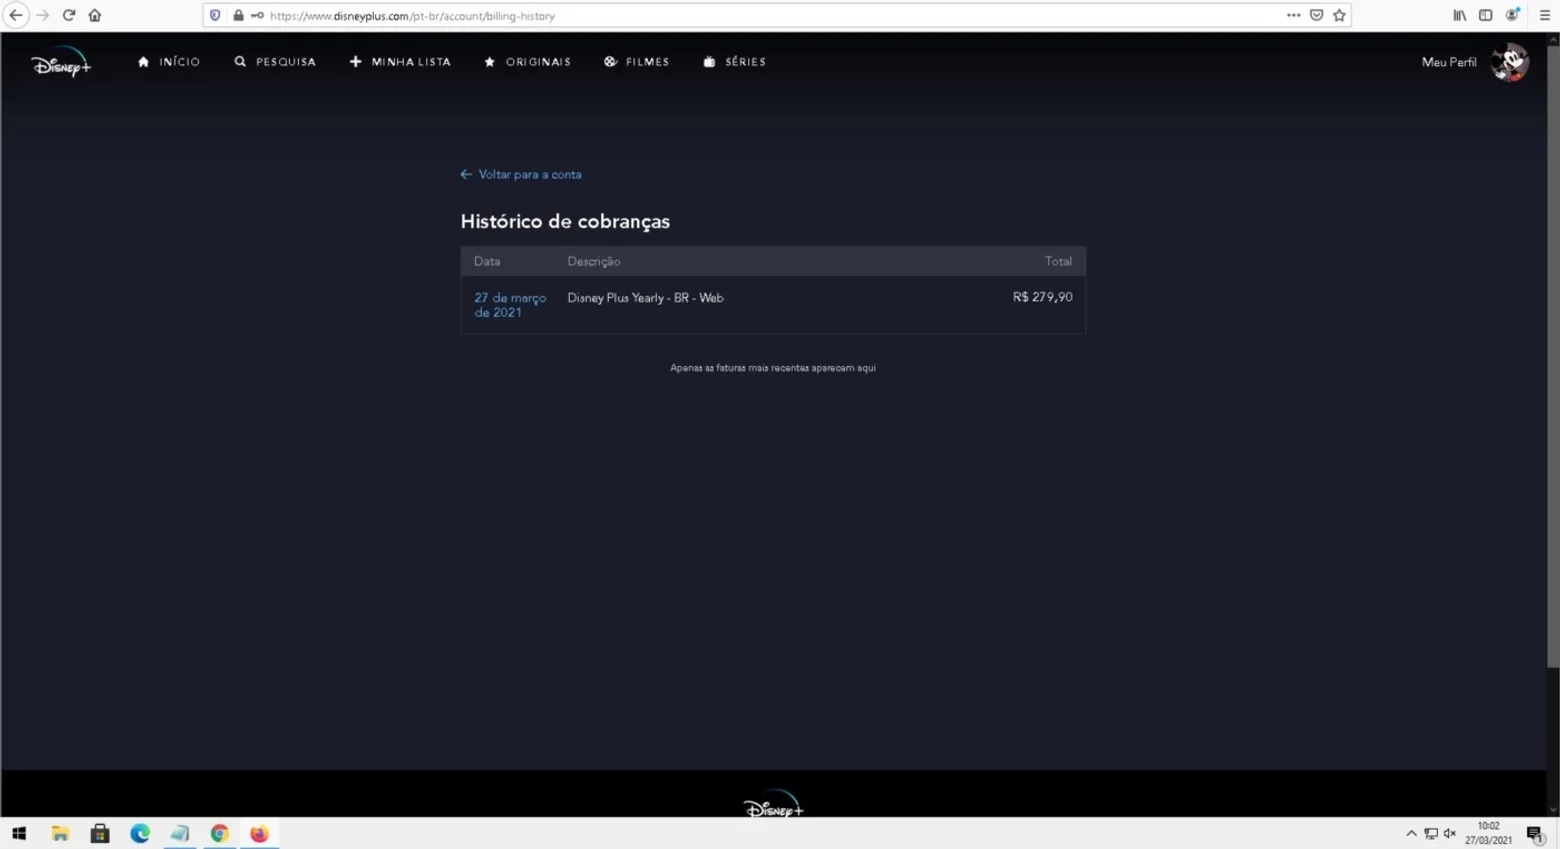The width and height of the screenshot is (1560, 849).
Task: Click the Data column header
Action: click(487, 261)
